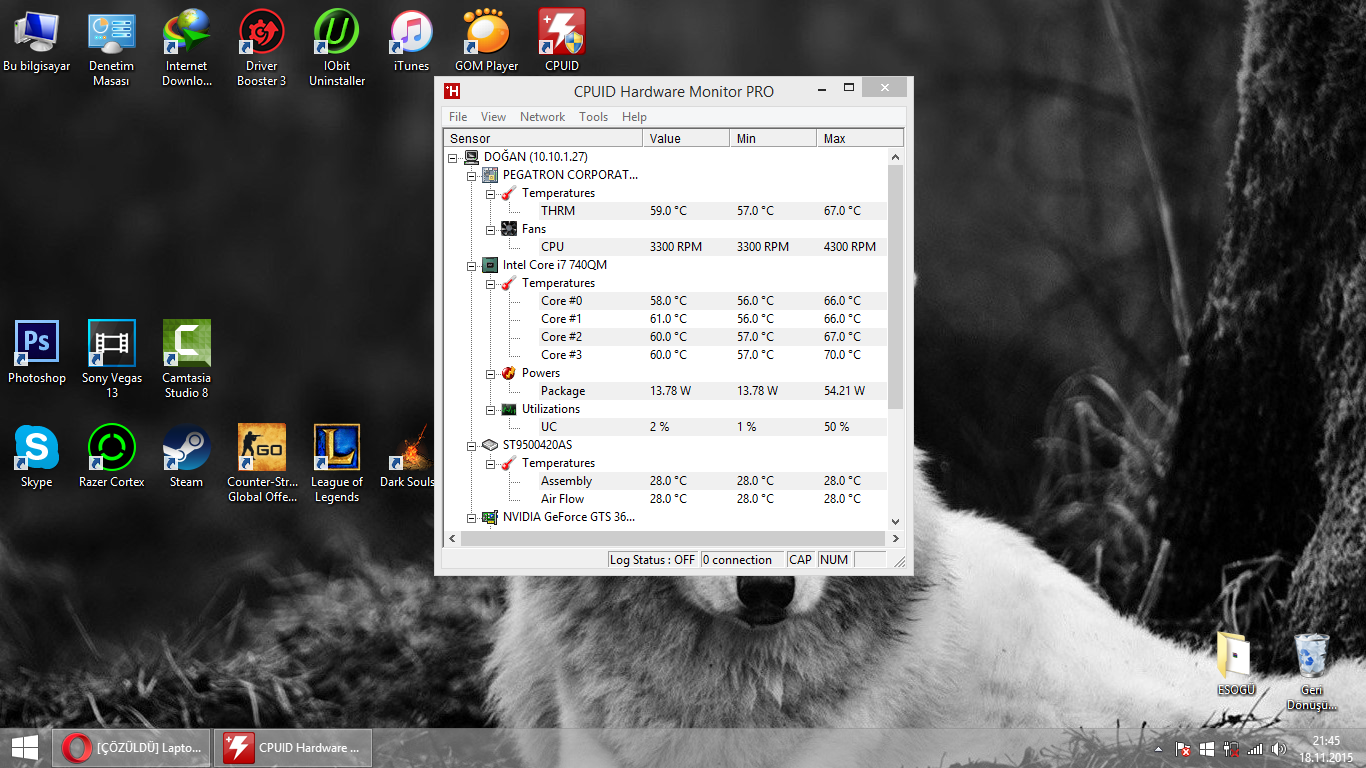Select ESOGÜ folder on desktop

pyautogui.click(x=1236, y=663)
